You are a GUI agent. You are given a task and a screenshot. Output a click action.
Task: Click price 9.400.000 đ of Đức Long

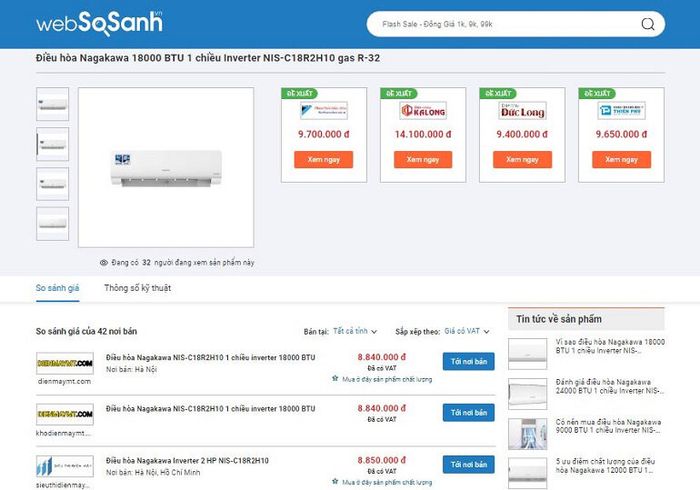pyautogui.click(x=522, y=134)
